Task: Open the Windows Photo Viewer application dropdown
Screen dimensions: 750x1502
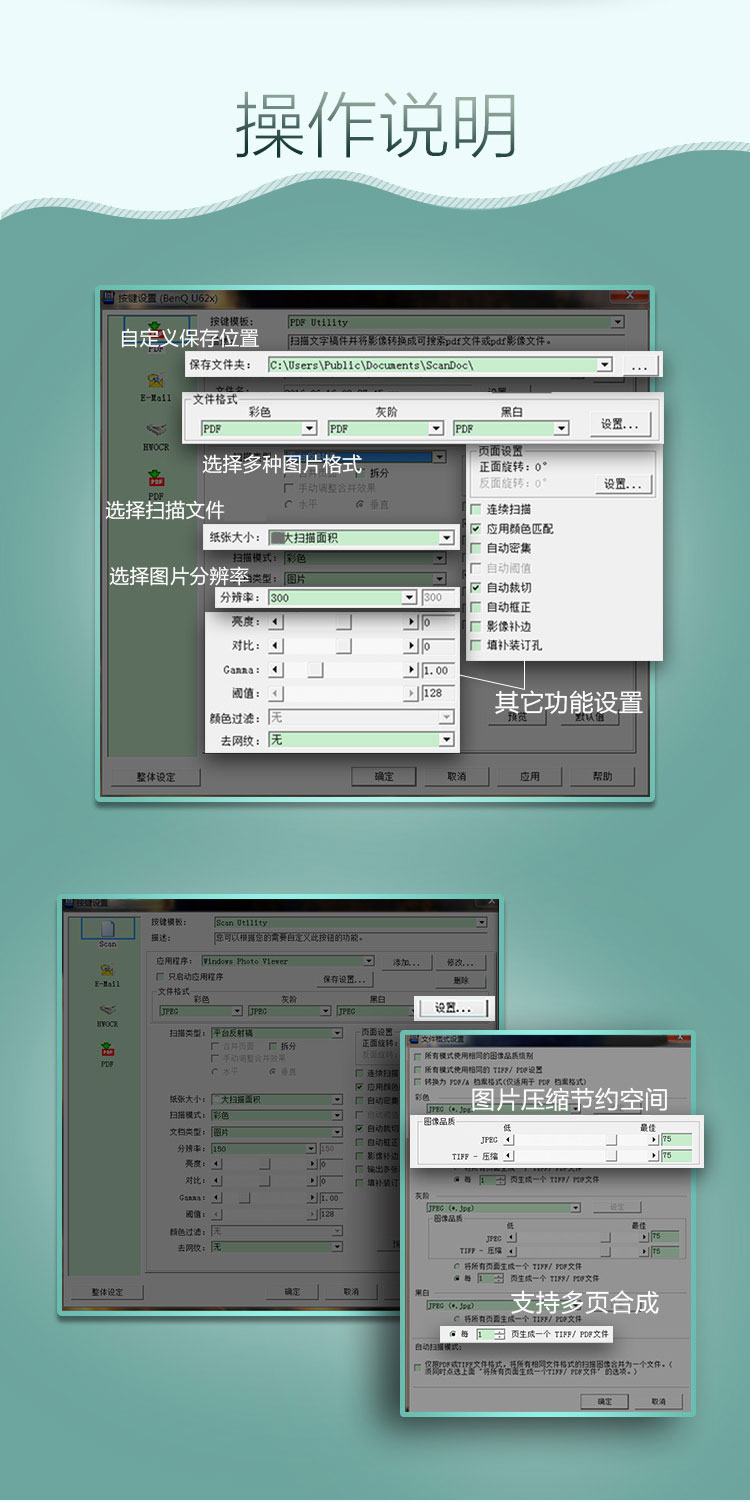Action: [x=369, y=961]
